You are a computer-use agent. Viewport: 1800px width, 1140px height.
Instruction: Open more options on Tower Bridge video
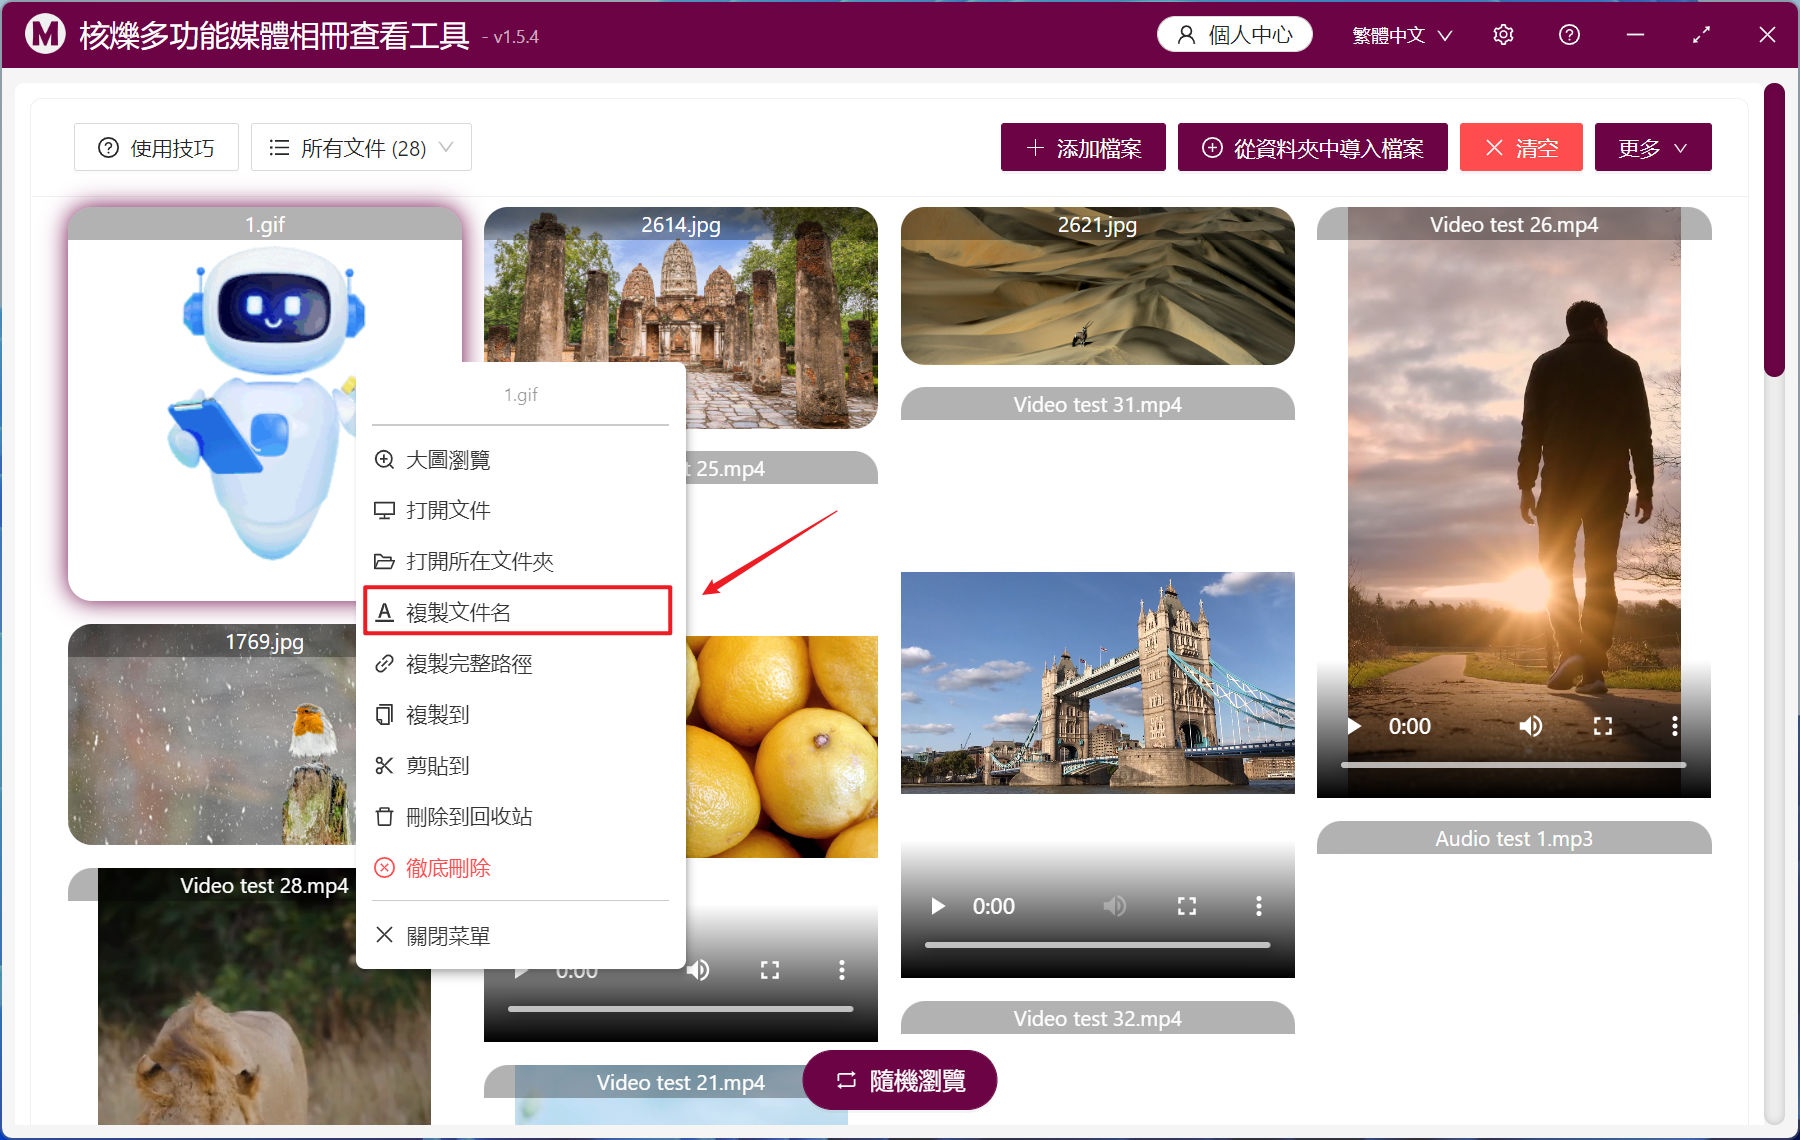pos(1258,906)
